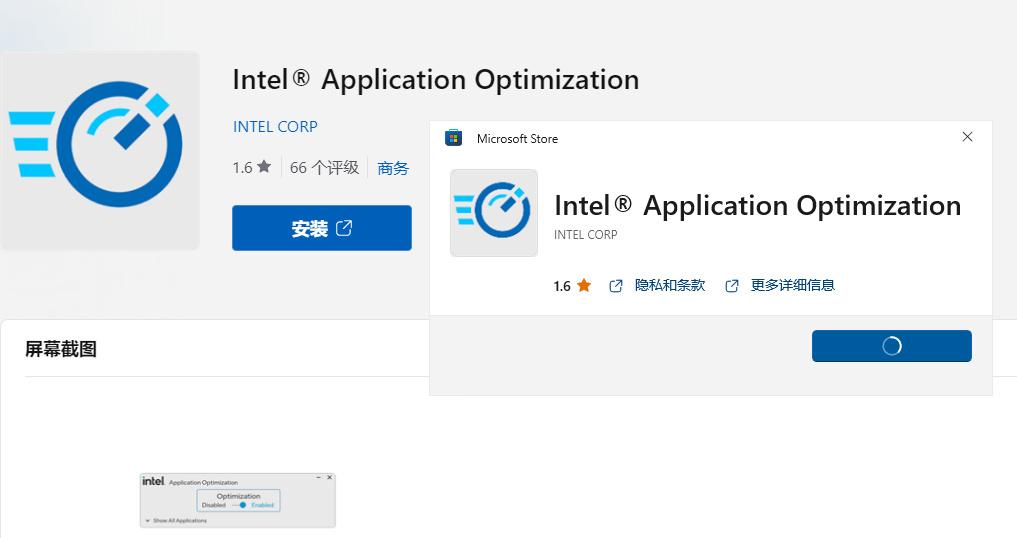
Task: Click the small app icon inside the Store dialog
Action: tap(494, 212)
